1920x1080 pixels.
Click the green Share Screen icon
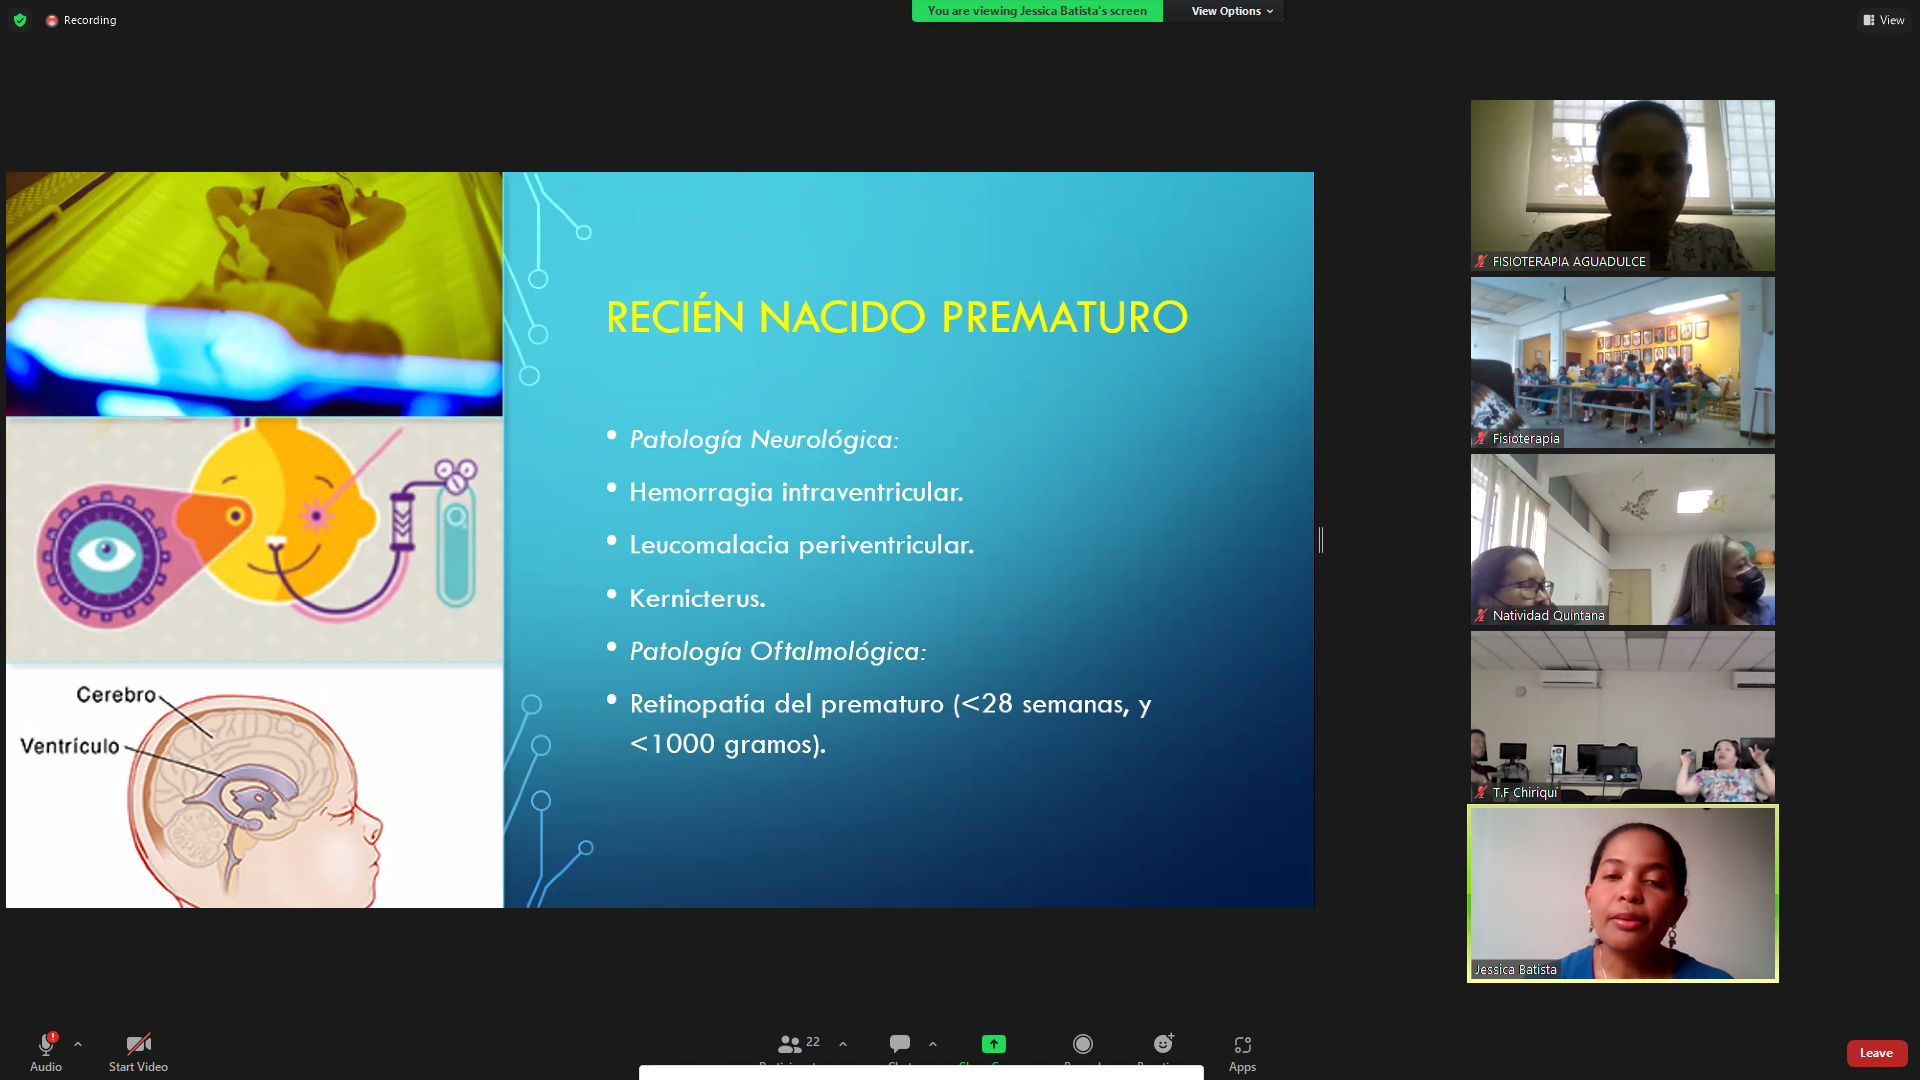pyautogui.click(x=993, y=1043)
